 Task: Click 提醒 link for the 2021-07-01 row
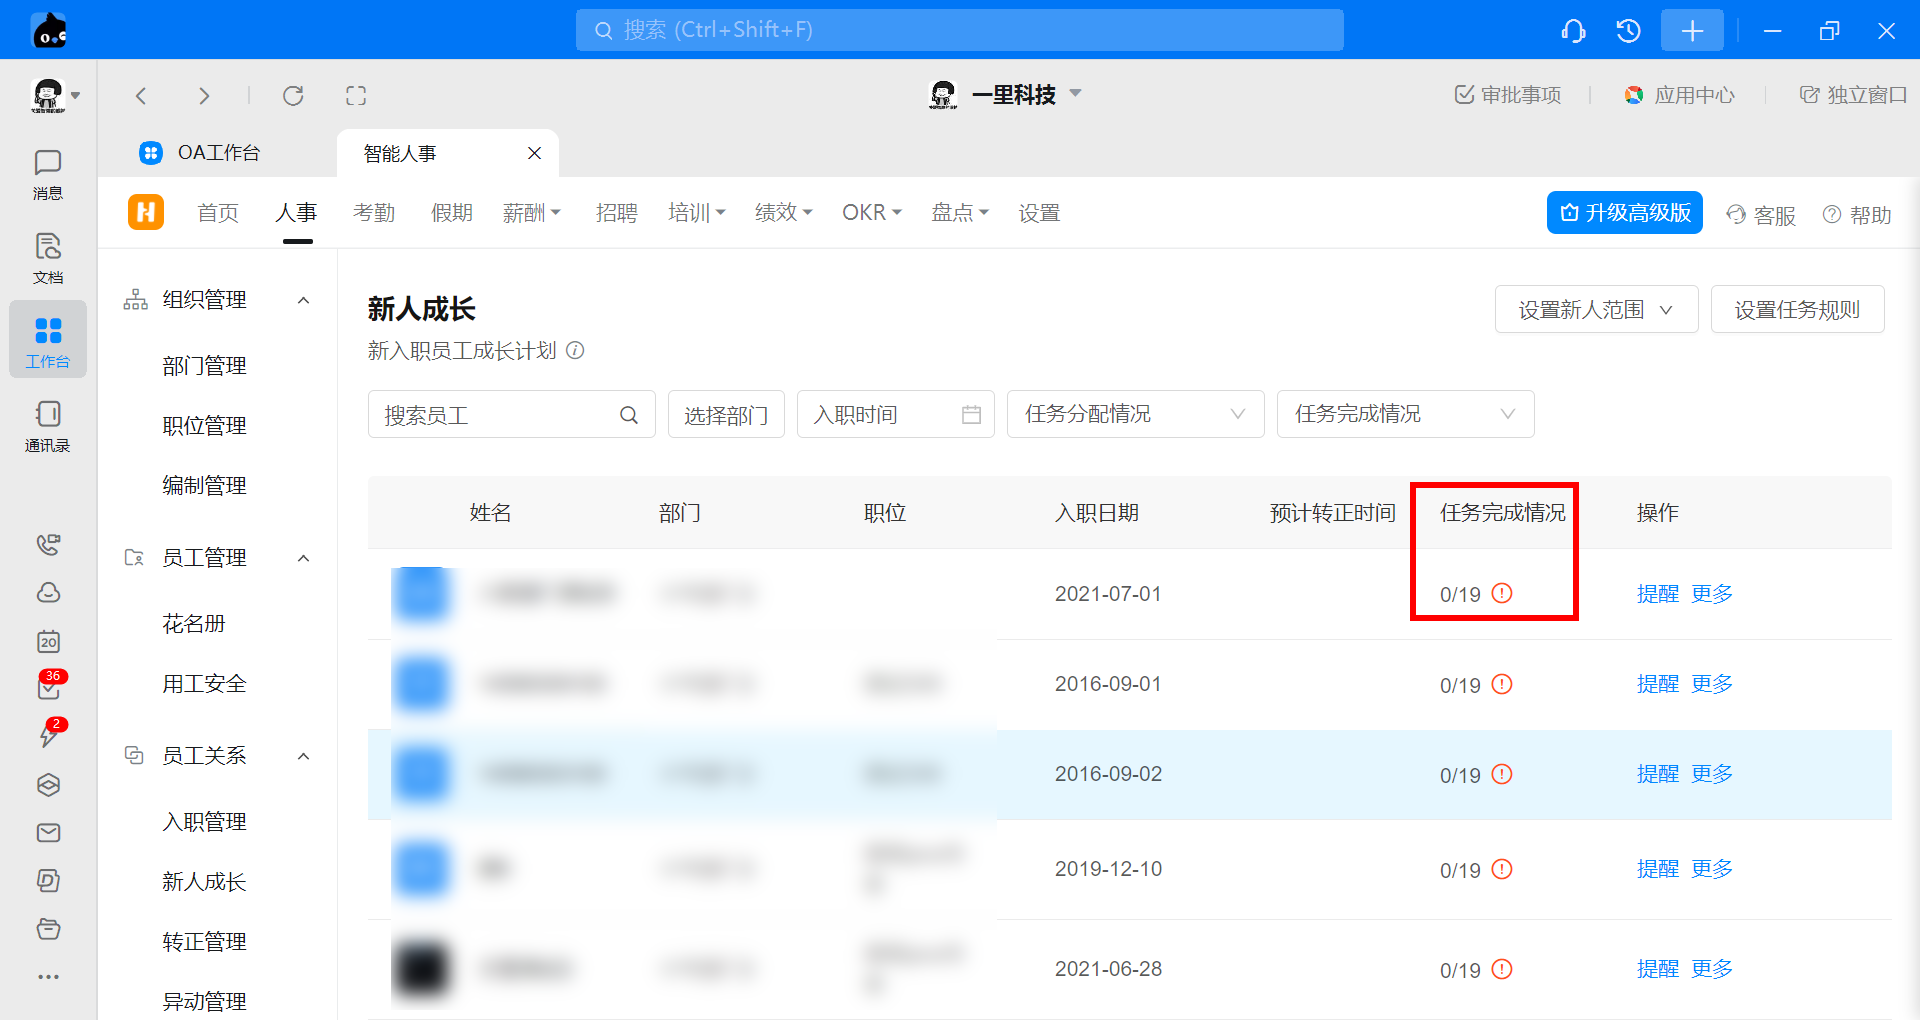[1657, 594]
